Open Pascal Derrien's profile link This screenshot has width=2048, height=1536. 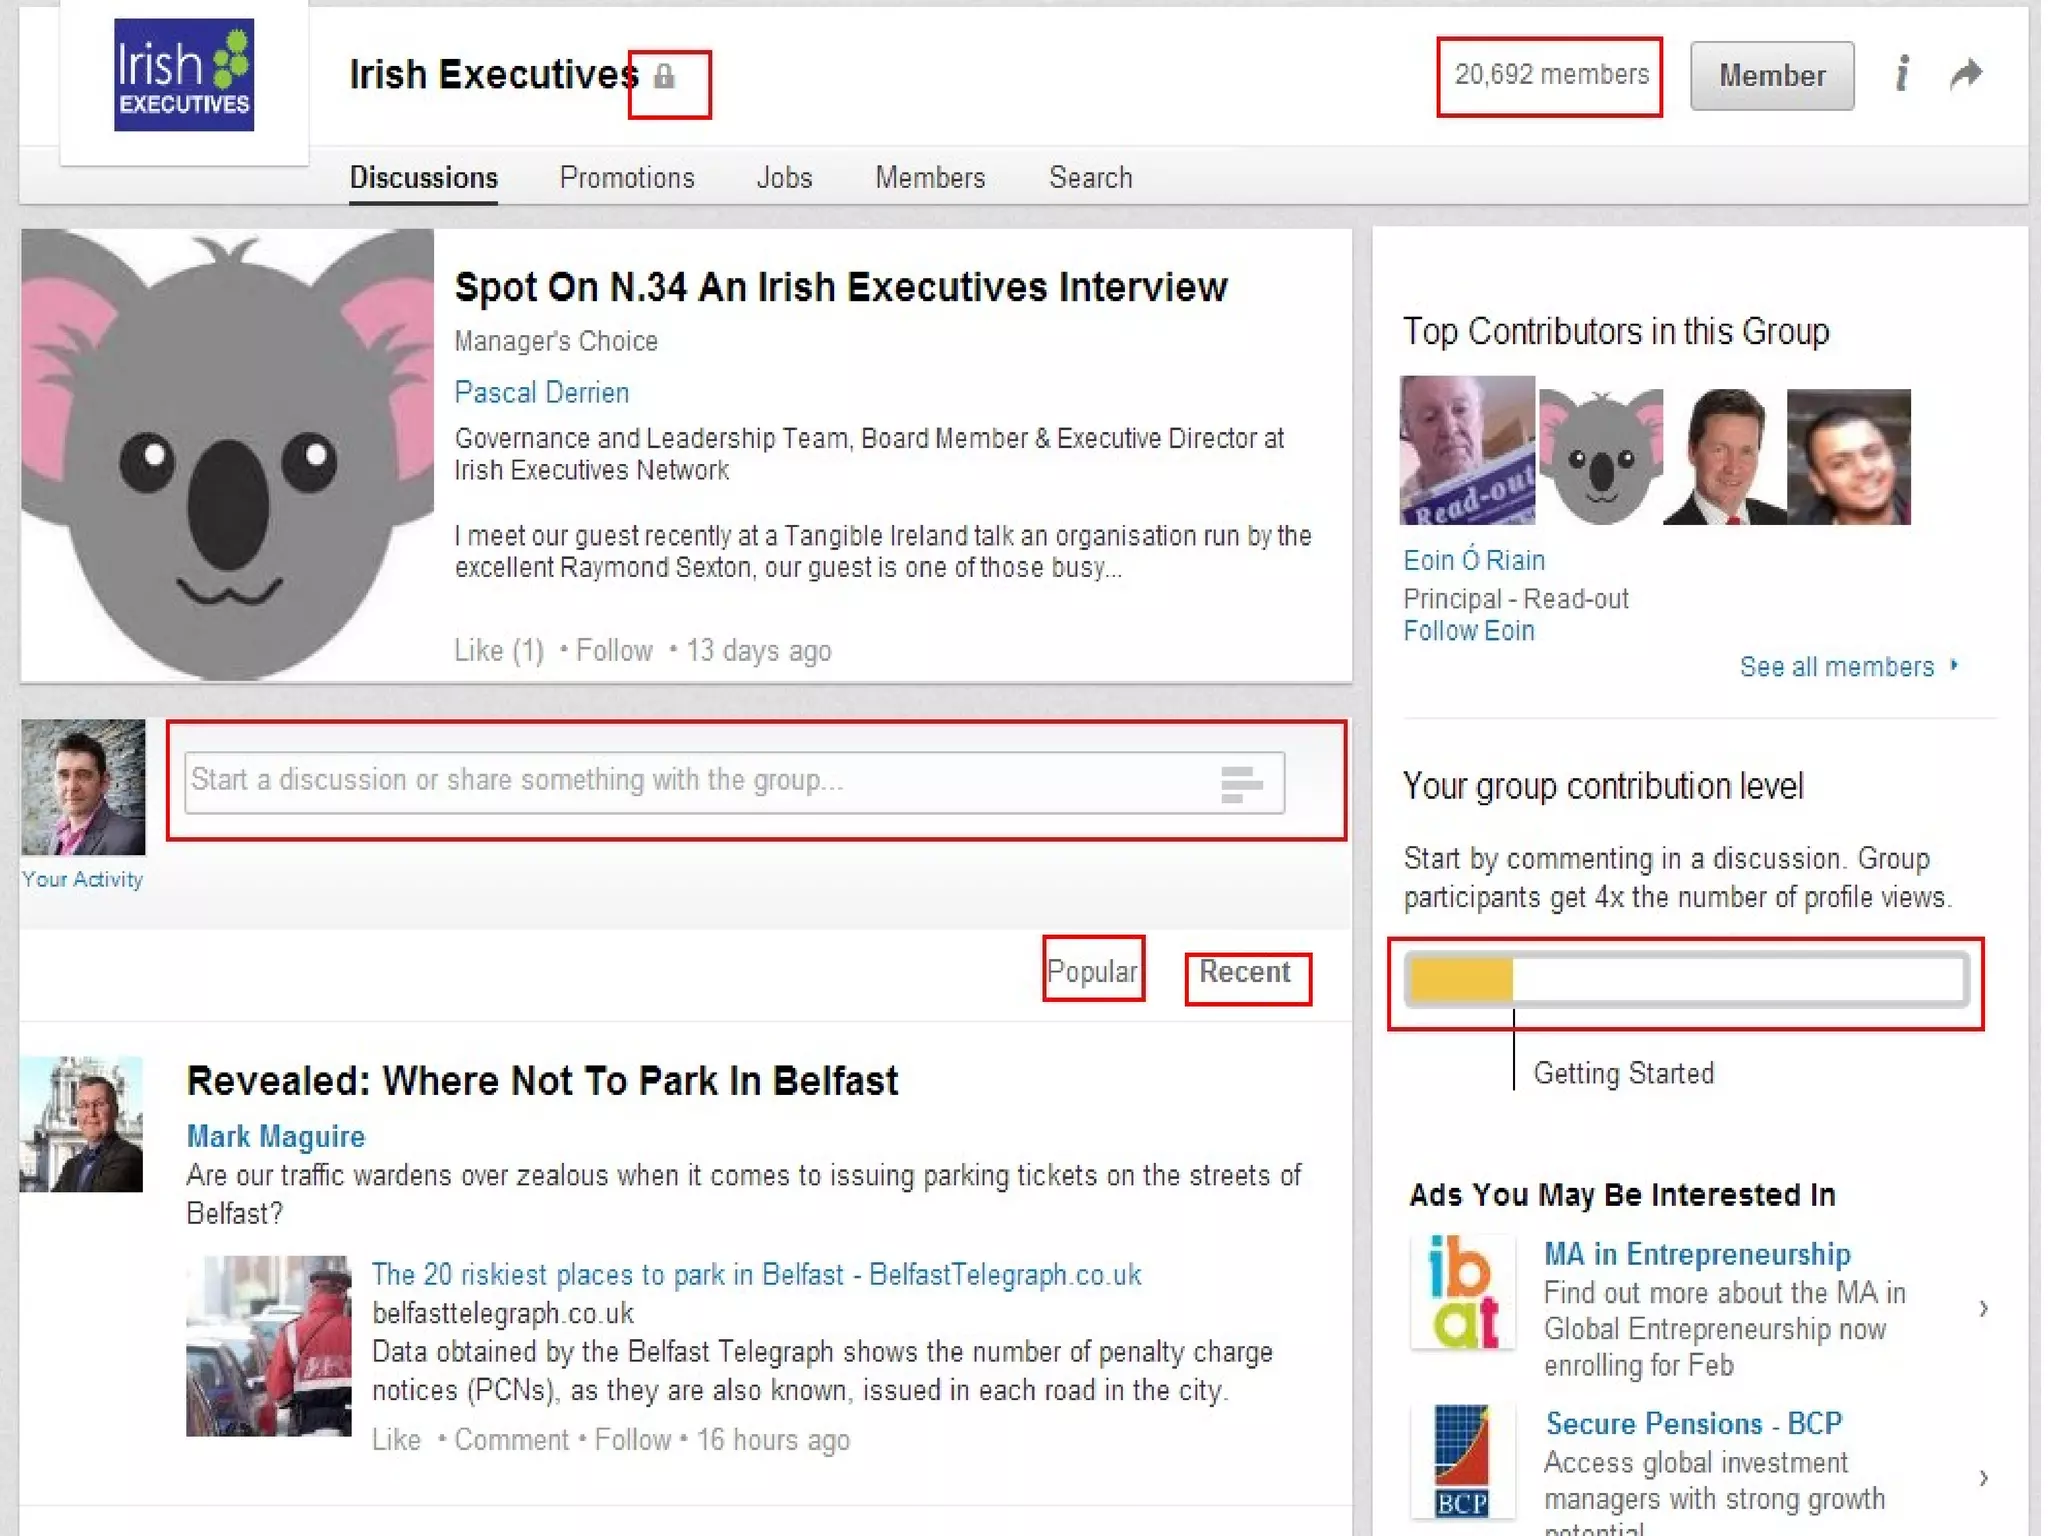click(542, 392)
